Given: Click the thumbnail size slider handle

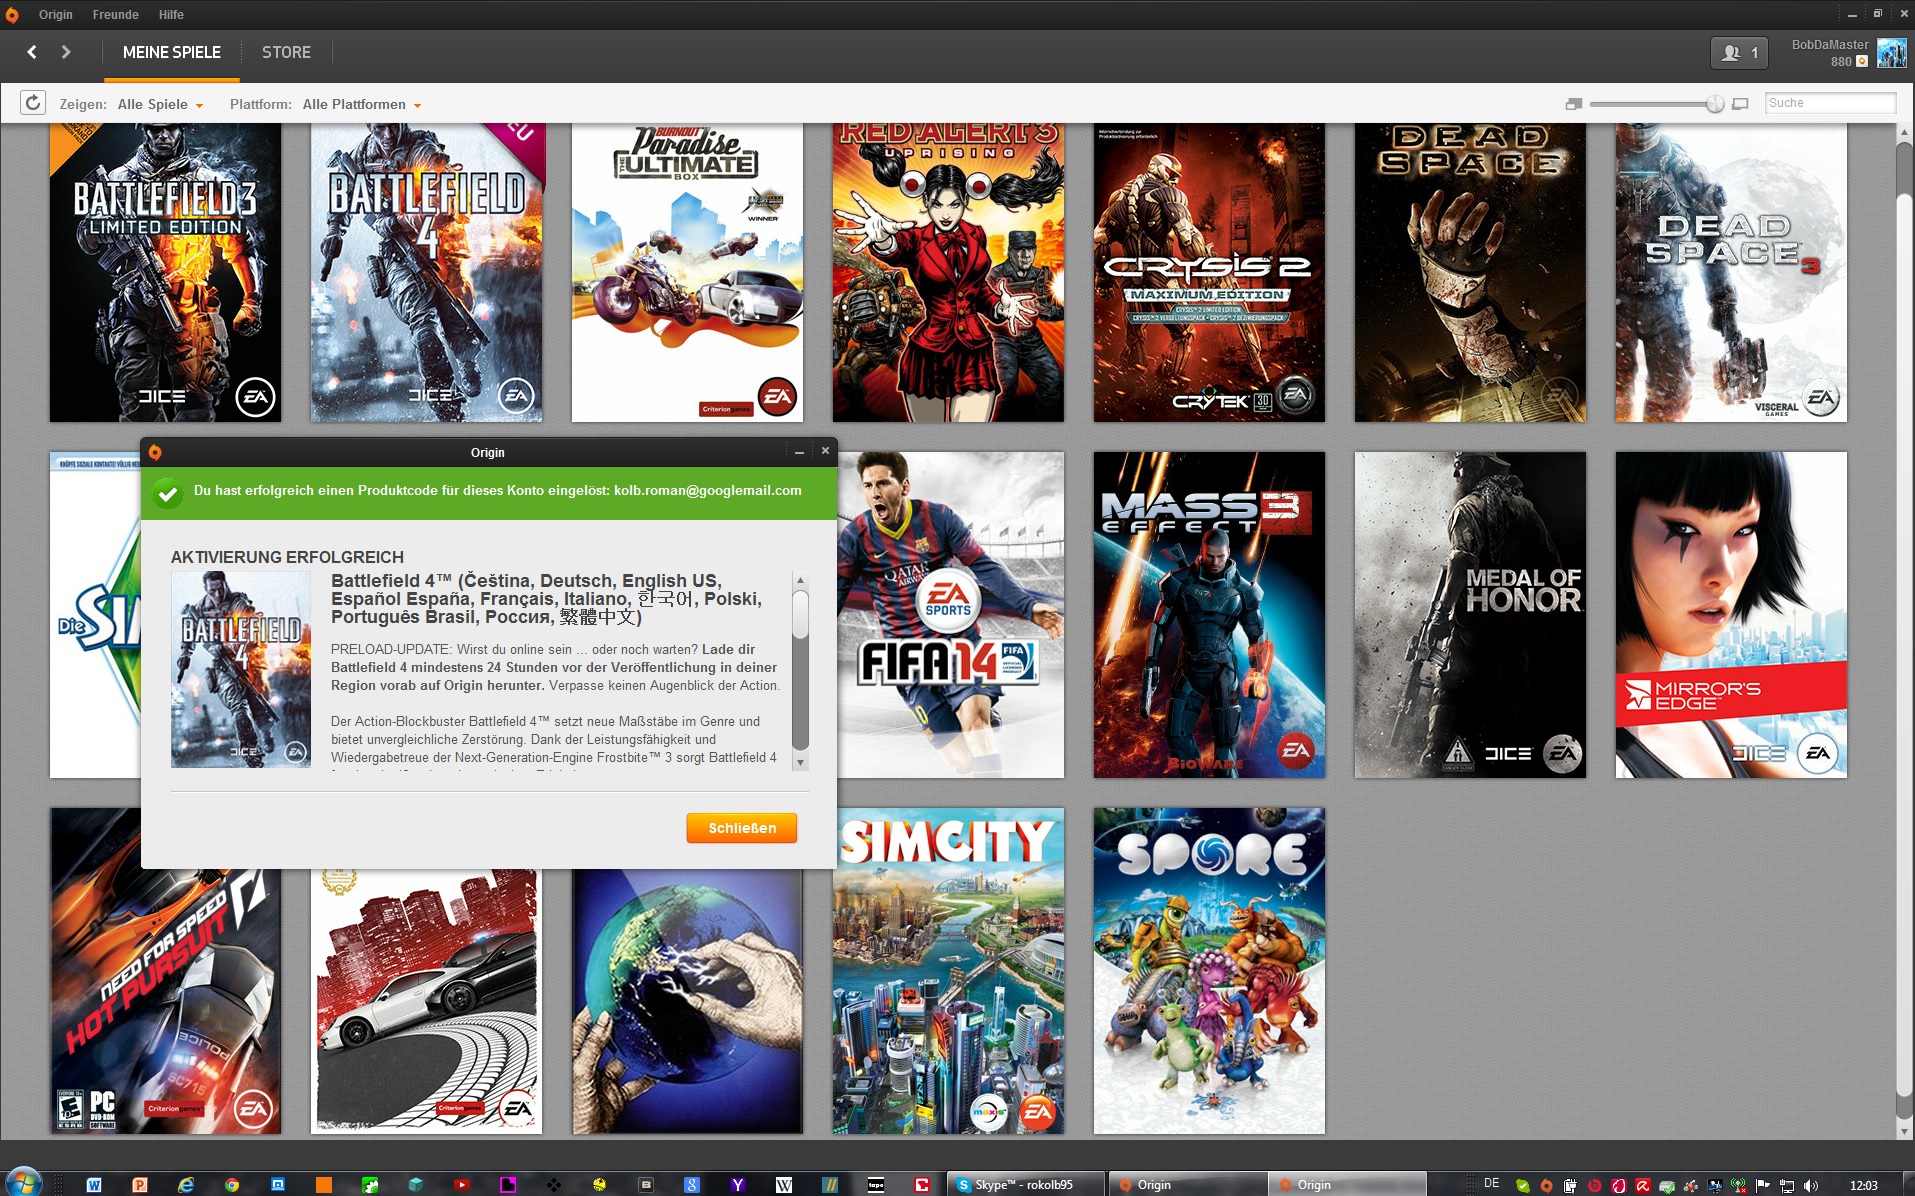Looking at the screenshot, I should [1715, 104].
